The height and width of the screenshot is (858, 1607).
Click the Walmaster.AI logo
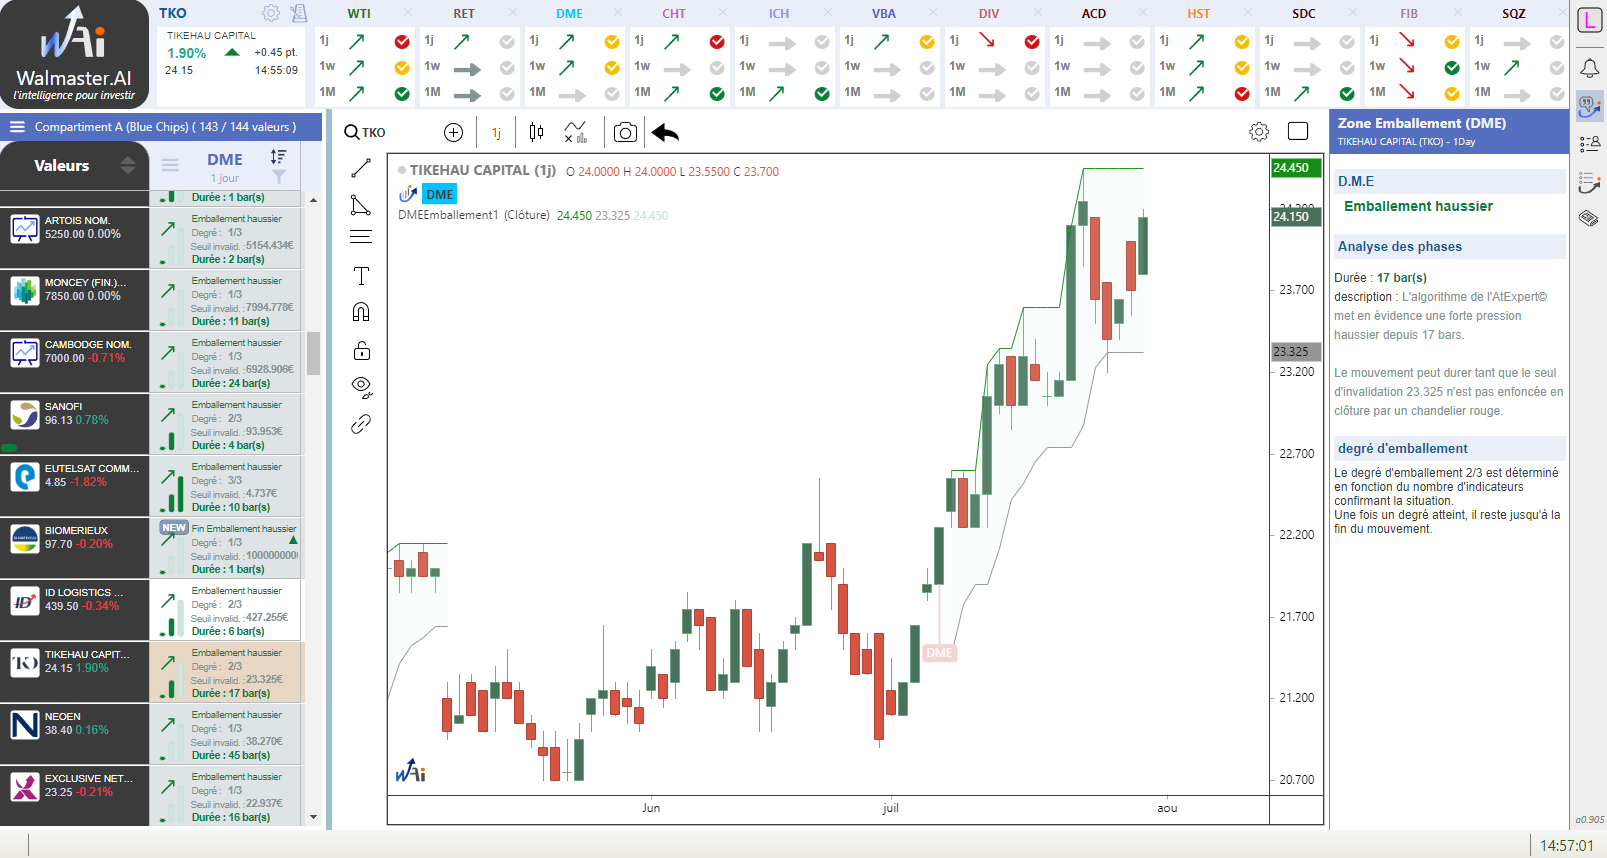(75, 54)
